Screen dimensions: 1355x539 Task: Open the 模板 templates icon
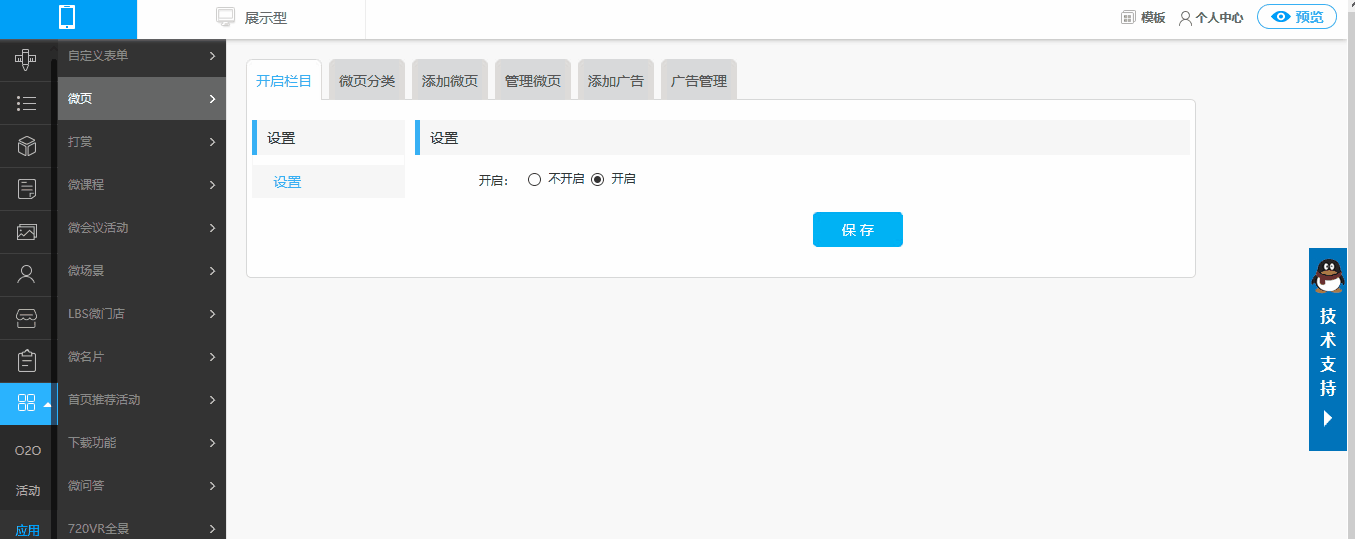point(1128,17)
